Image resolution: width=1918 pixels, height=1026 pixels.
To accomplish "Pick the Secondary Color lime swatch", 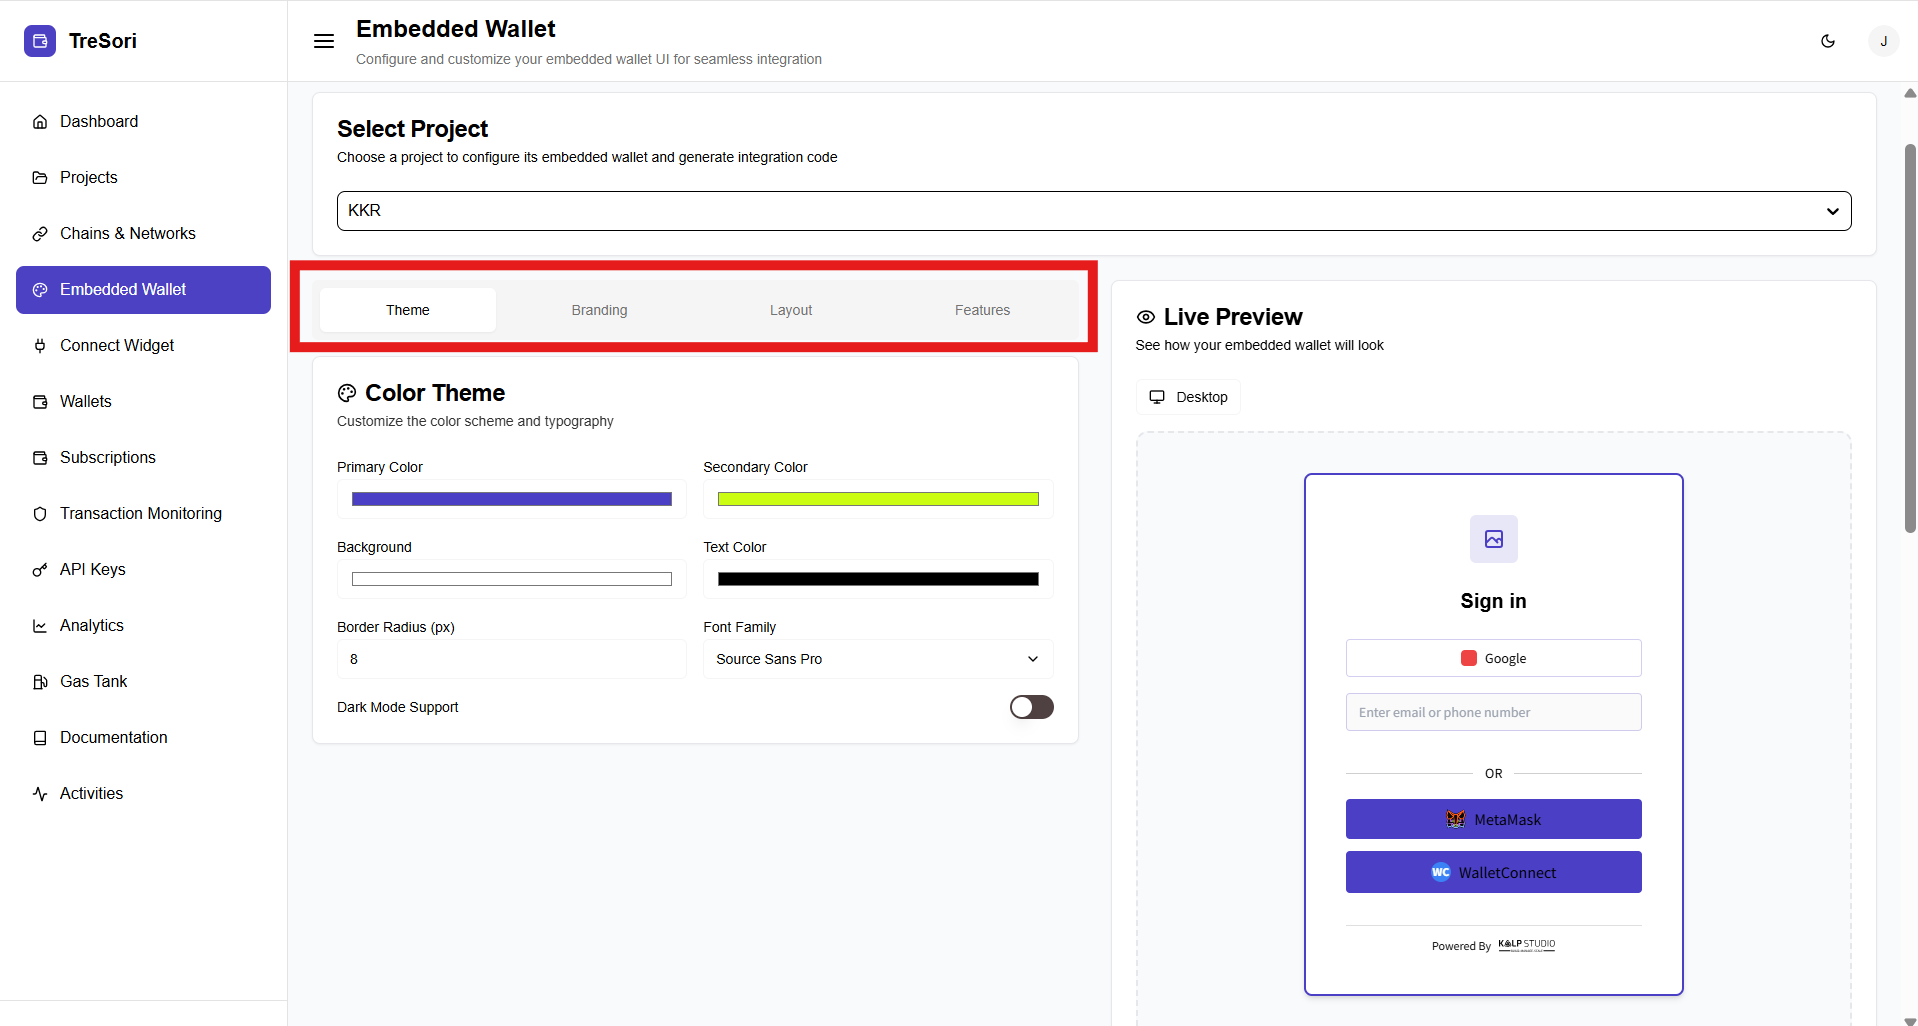I will (877, 499).
